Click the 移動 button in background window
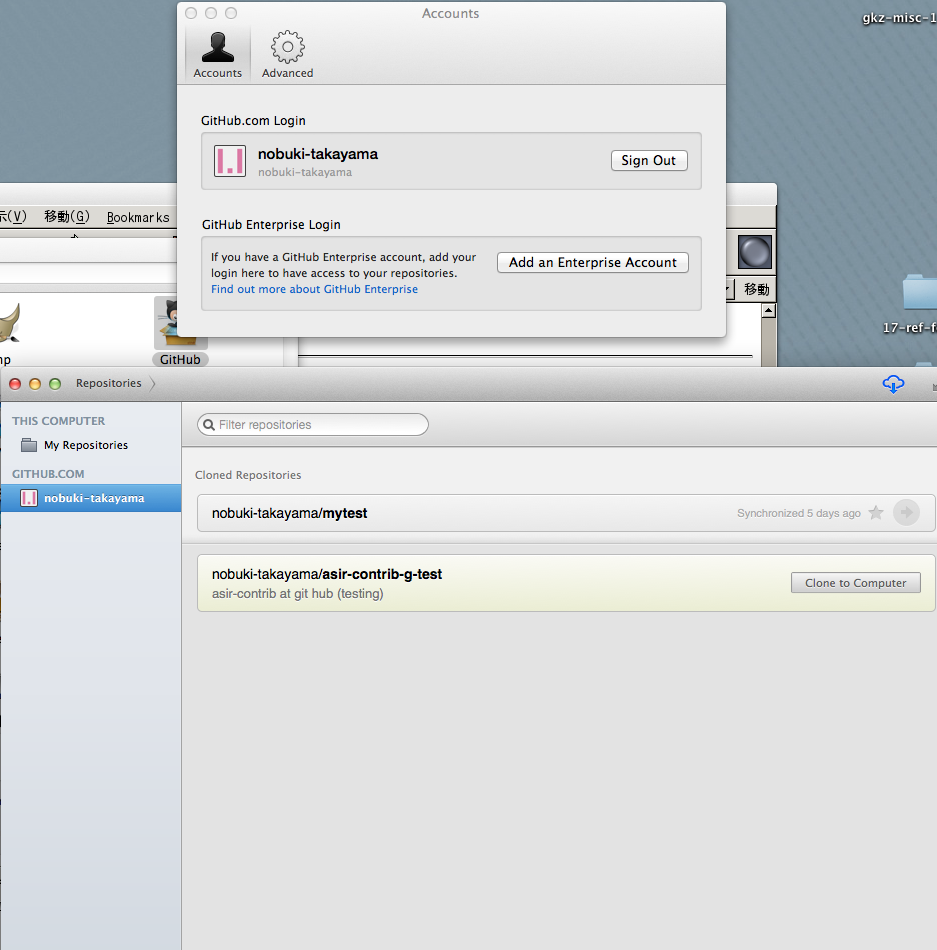The width and height of the screenshot is (937, 950). (755, 290)
